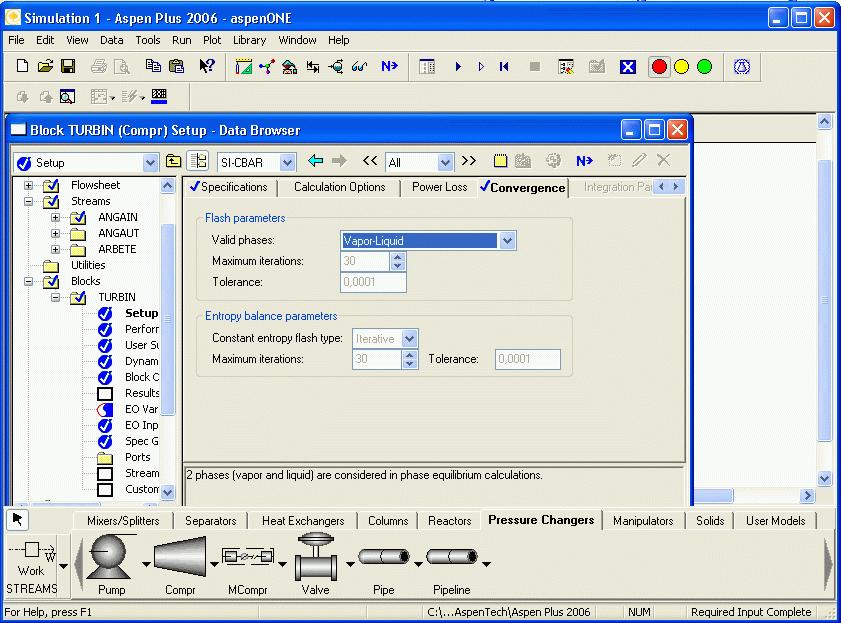Click the New file icon
Viewport: 841px width, 623px height.
[22, 66]
